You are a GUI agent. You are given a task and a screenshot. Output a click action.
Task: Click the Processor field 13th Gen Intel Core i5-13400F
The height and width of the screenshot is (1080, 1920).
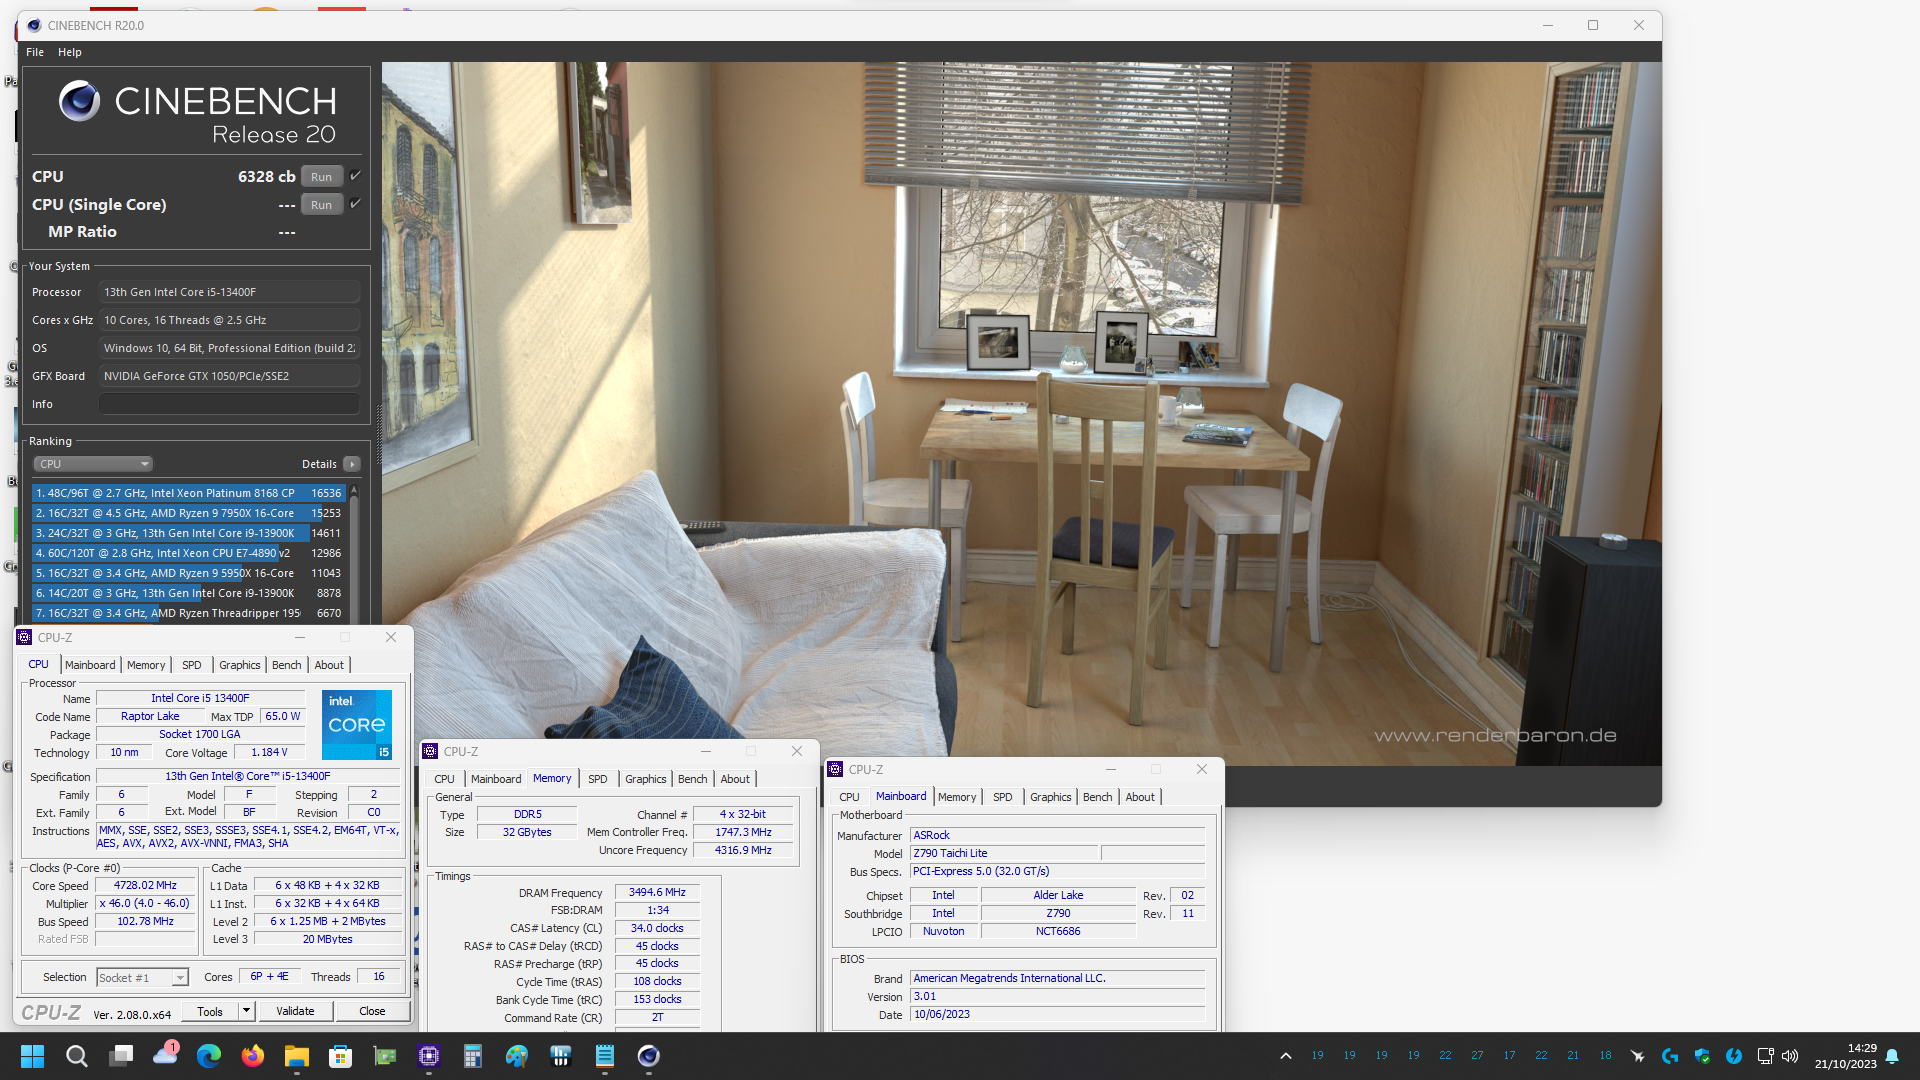click(229, 292)
